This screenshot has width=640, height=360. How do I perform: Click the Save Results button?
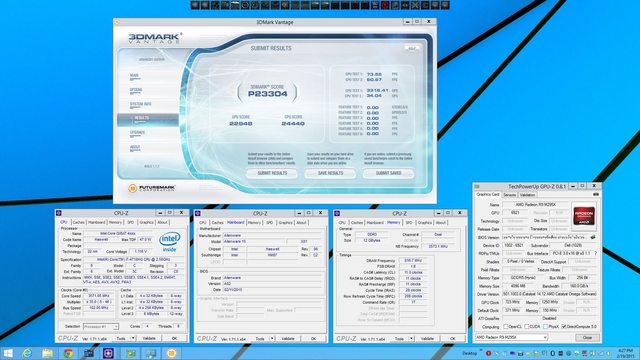pyautogui.click(x=330, y=173)
